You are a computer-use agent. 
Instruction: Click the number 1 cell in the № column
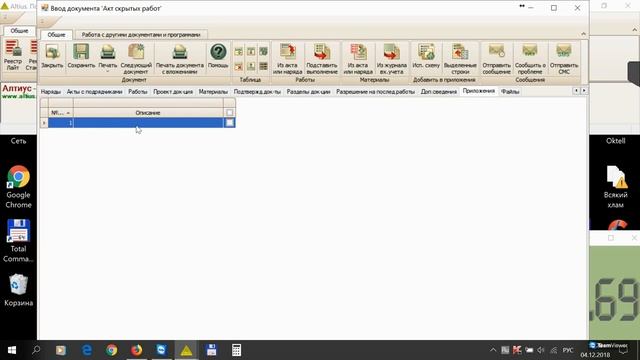click(x=60, y=122)
